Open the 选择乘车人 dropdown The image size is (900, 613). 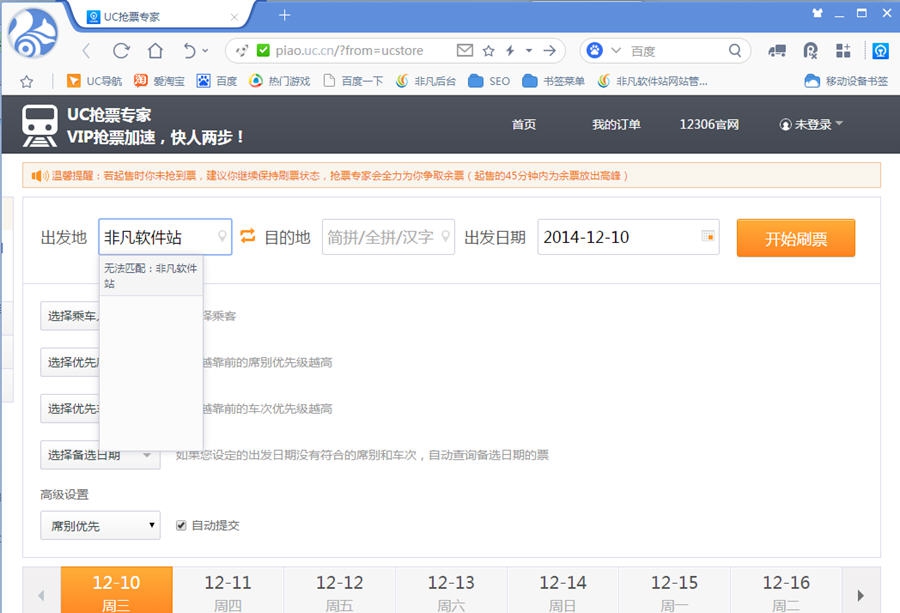tap(70, 317)
